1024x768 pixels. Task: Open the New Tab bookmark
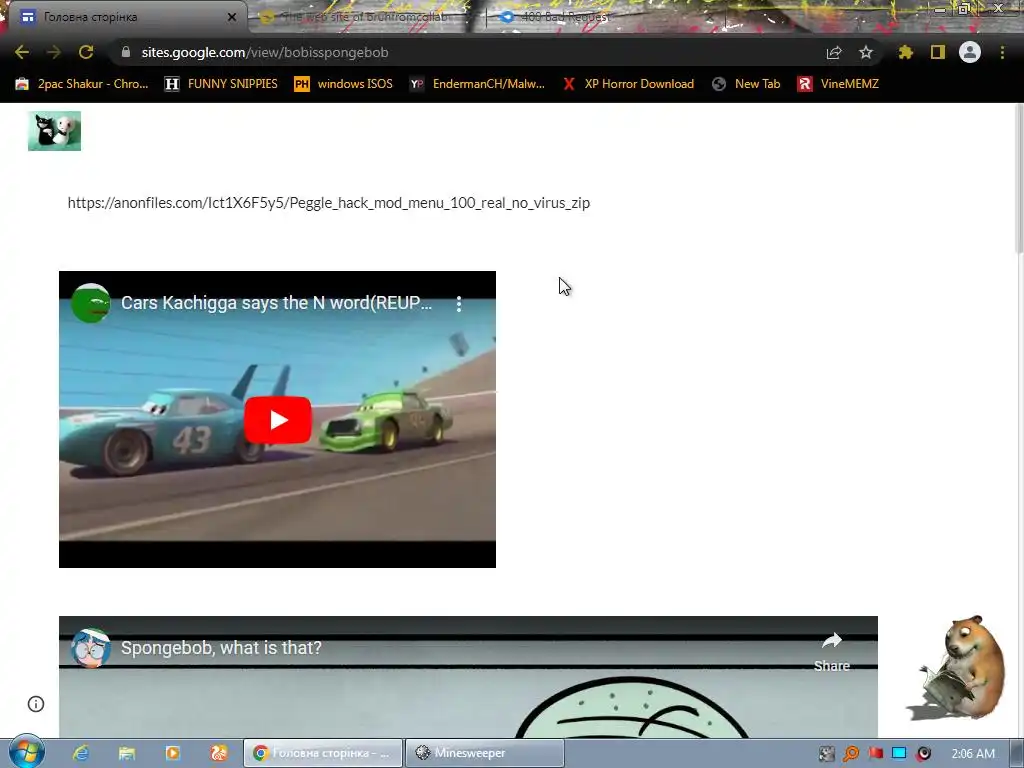click(746, 84)
